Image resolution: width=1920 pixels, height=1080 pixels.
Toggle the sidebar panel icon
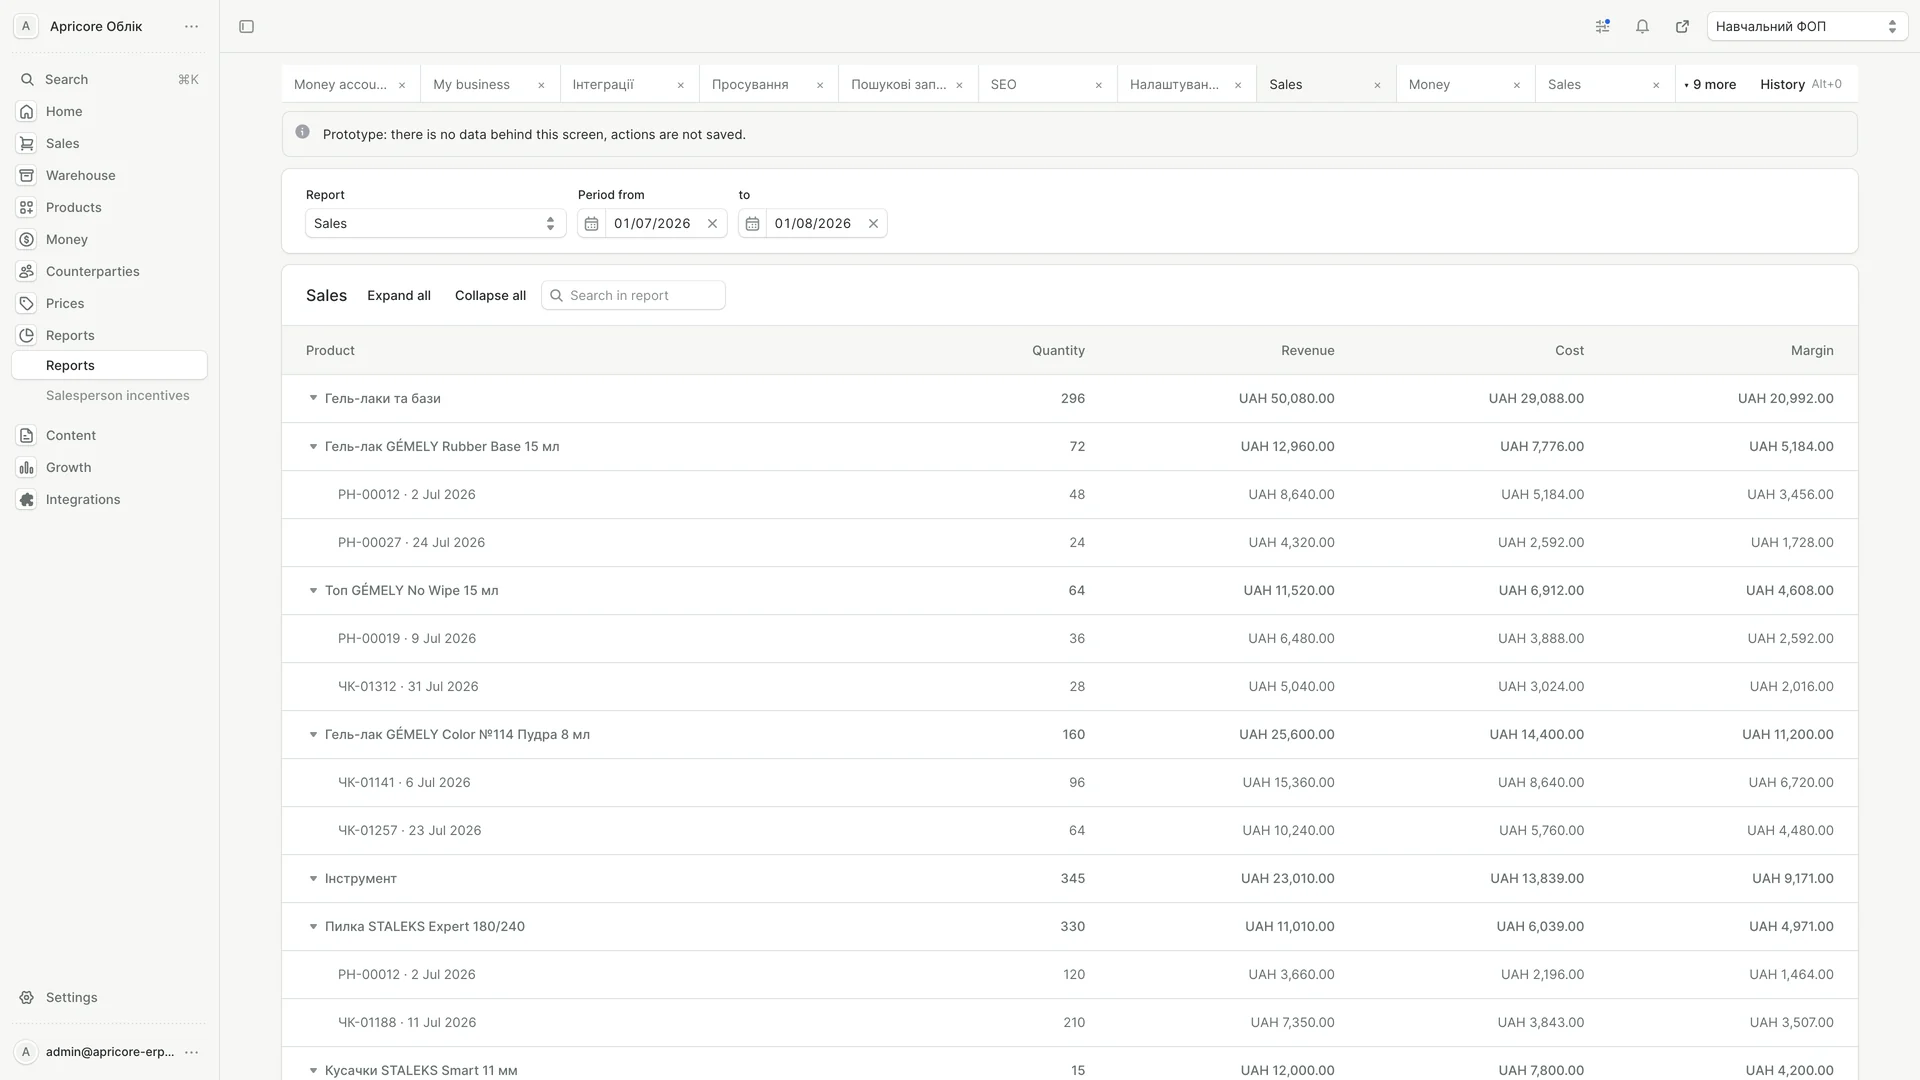[246, 27]
